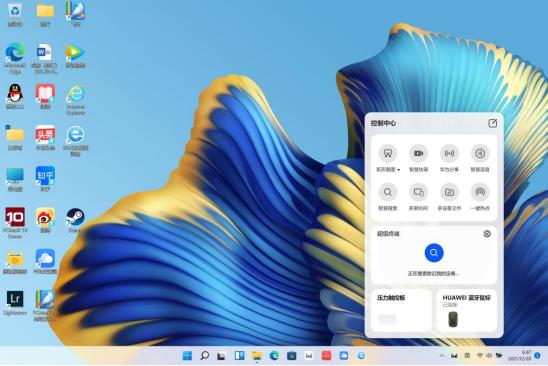Switch the 英 input method indicator
Viewport: 548px width, 366px height.
[467, 356]
